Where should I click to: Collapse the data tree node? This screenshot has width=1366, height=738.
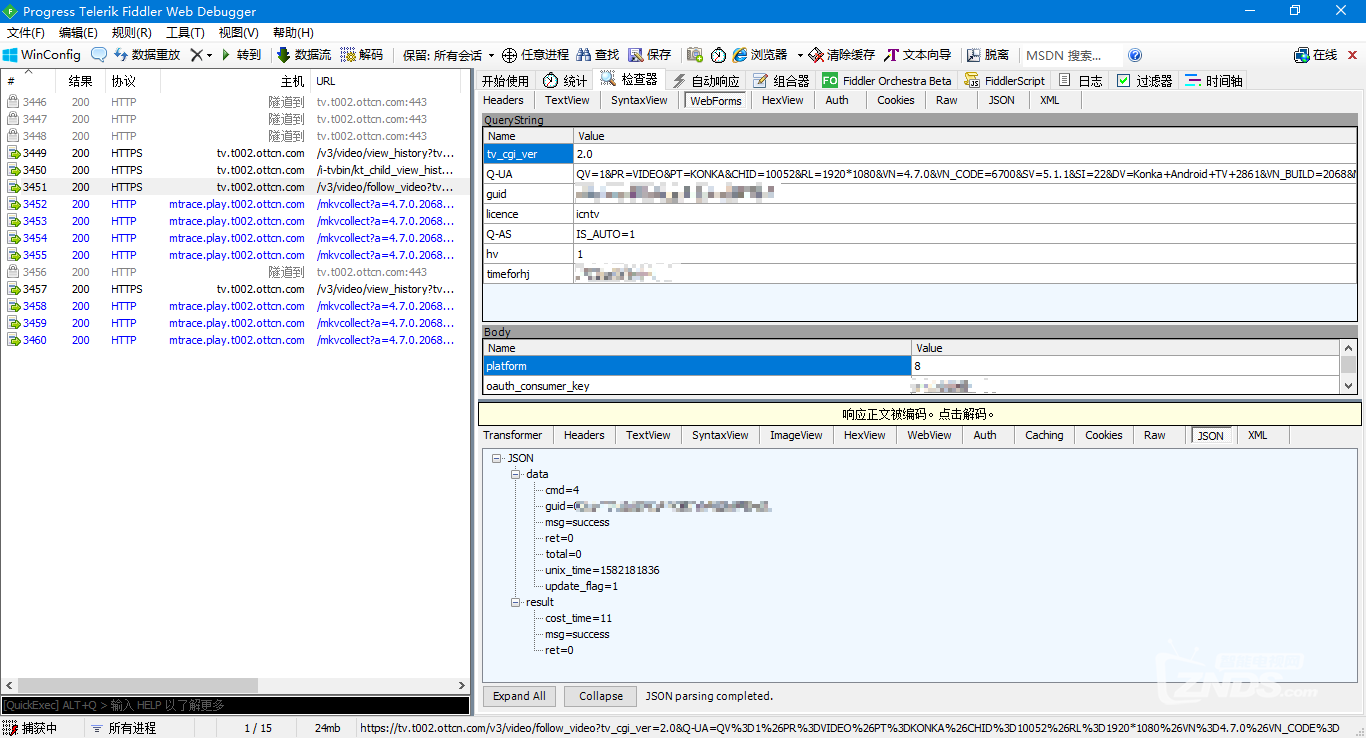516,474
